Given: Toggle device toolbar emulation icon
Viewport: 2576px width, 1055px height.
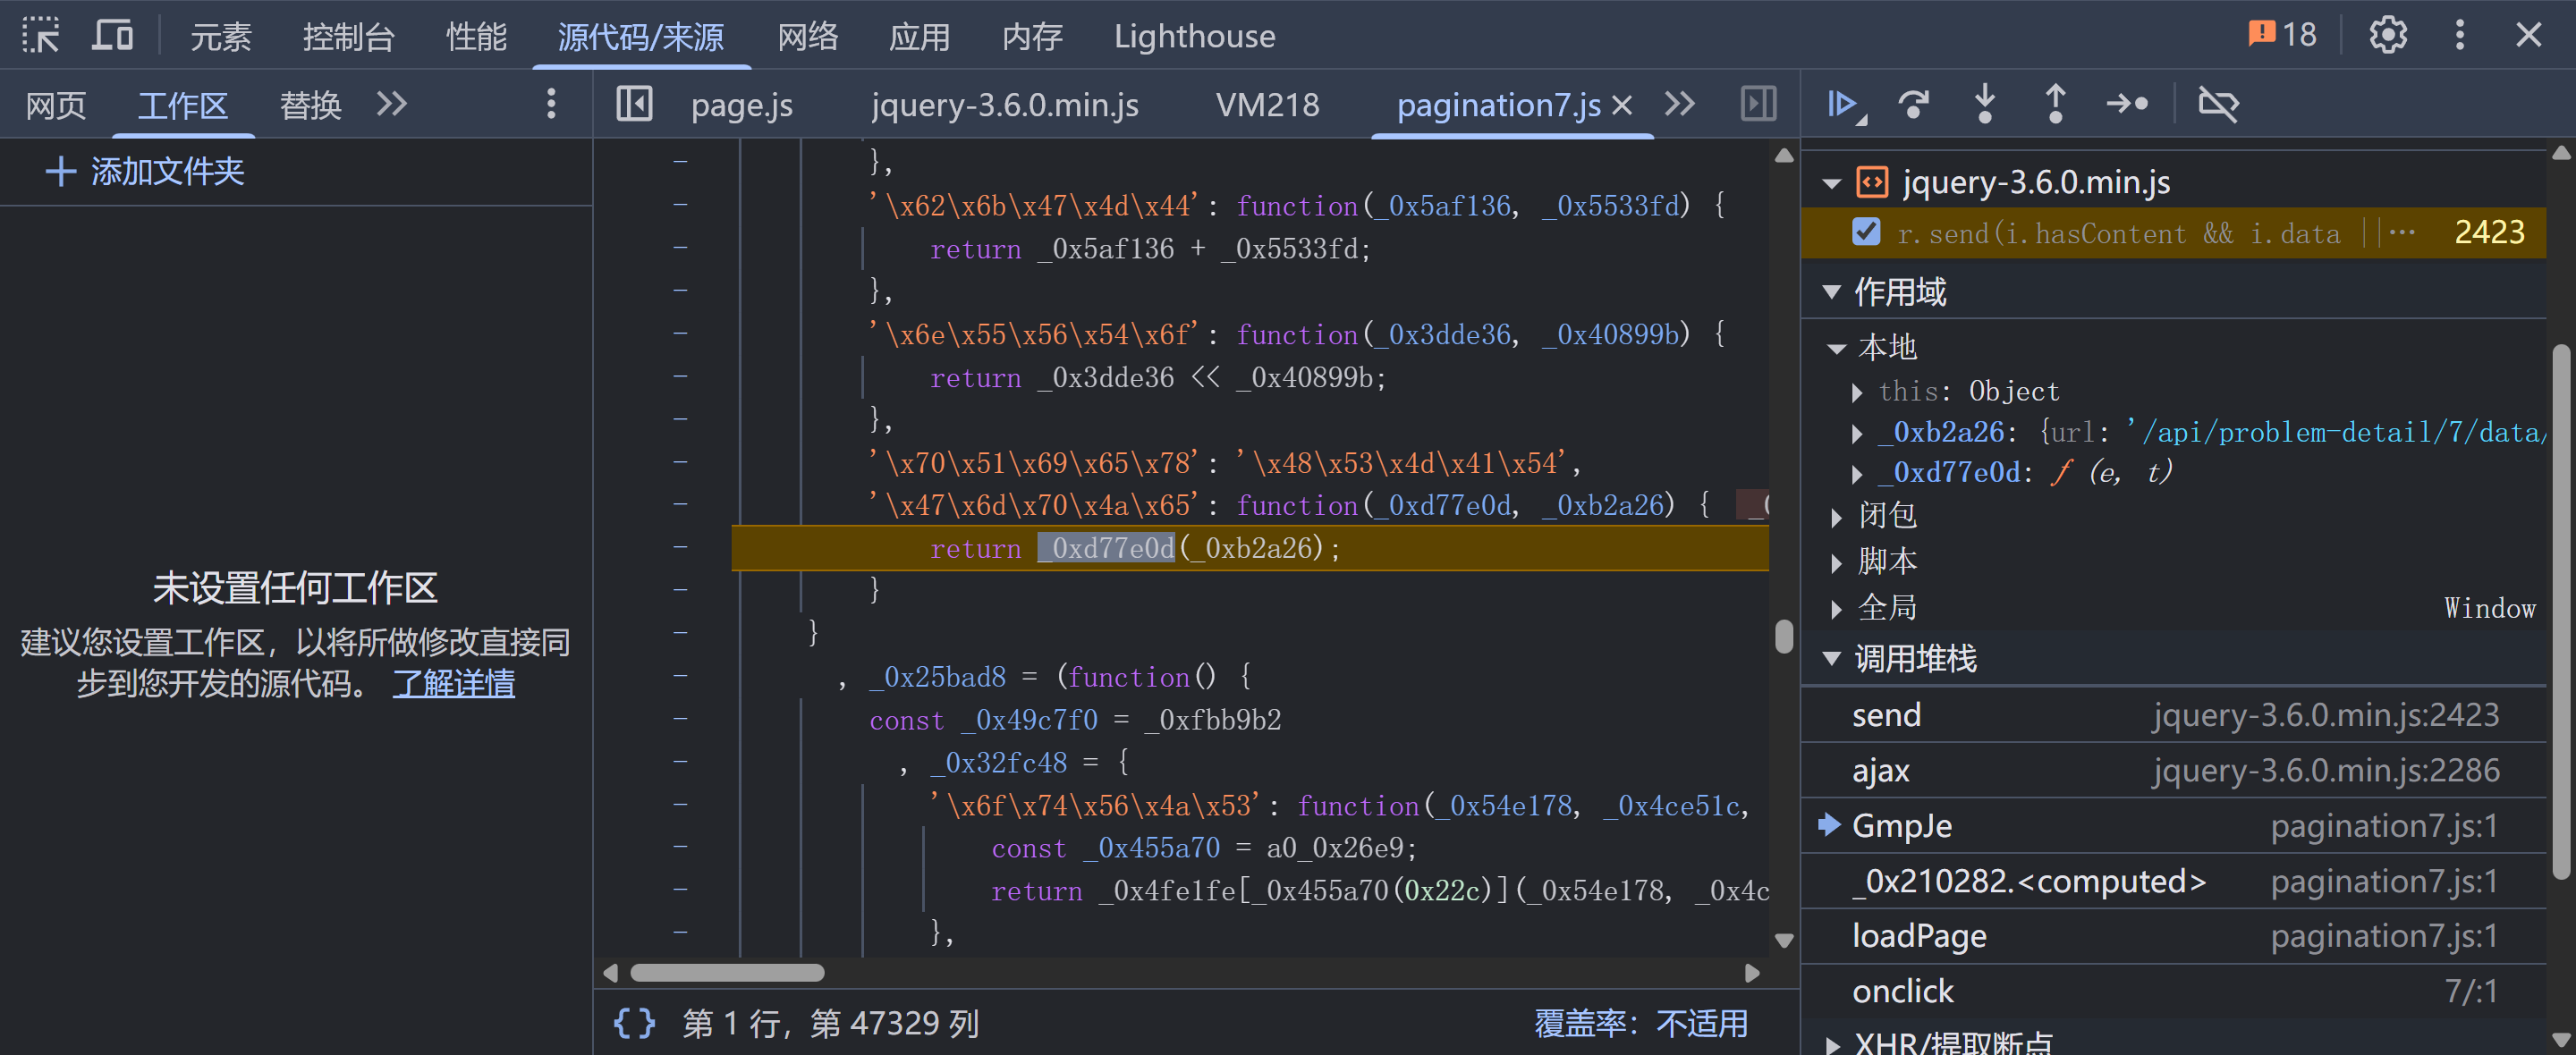Looking at the screenshot, I should [x=112, y=36].
